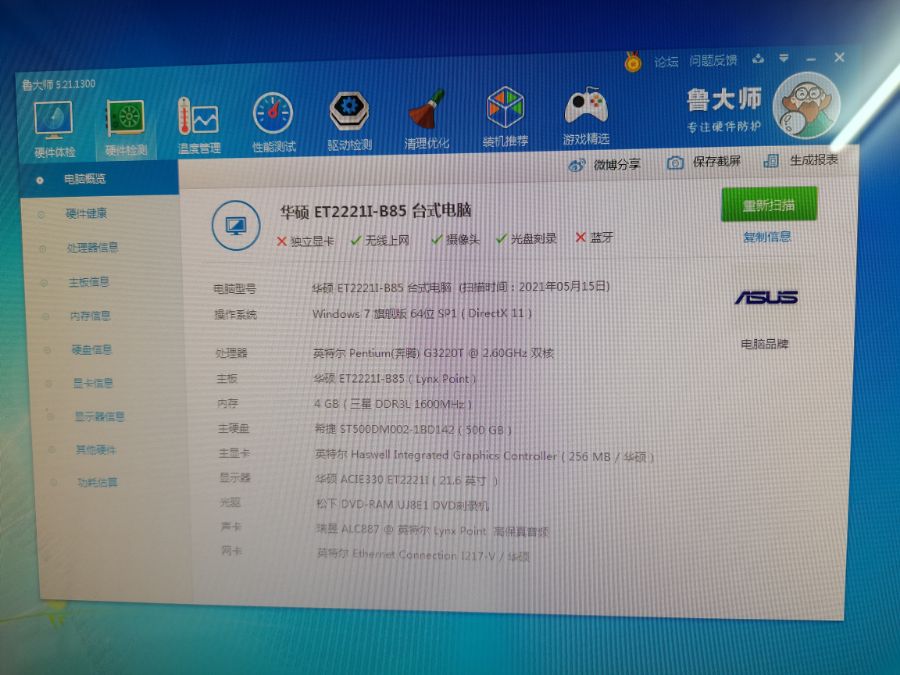The height and width of the screenshot is (675, 900).
Task: Open the 硬件体检 hardware checkup icon
Action: coord(53,122)
